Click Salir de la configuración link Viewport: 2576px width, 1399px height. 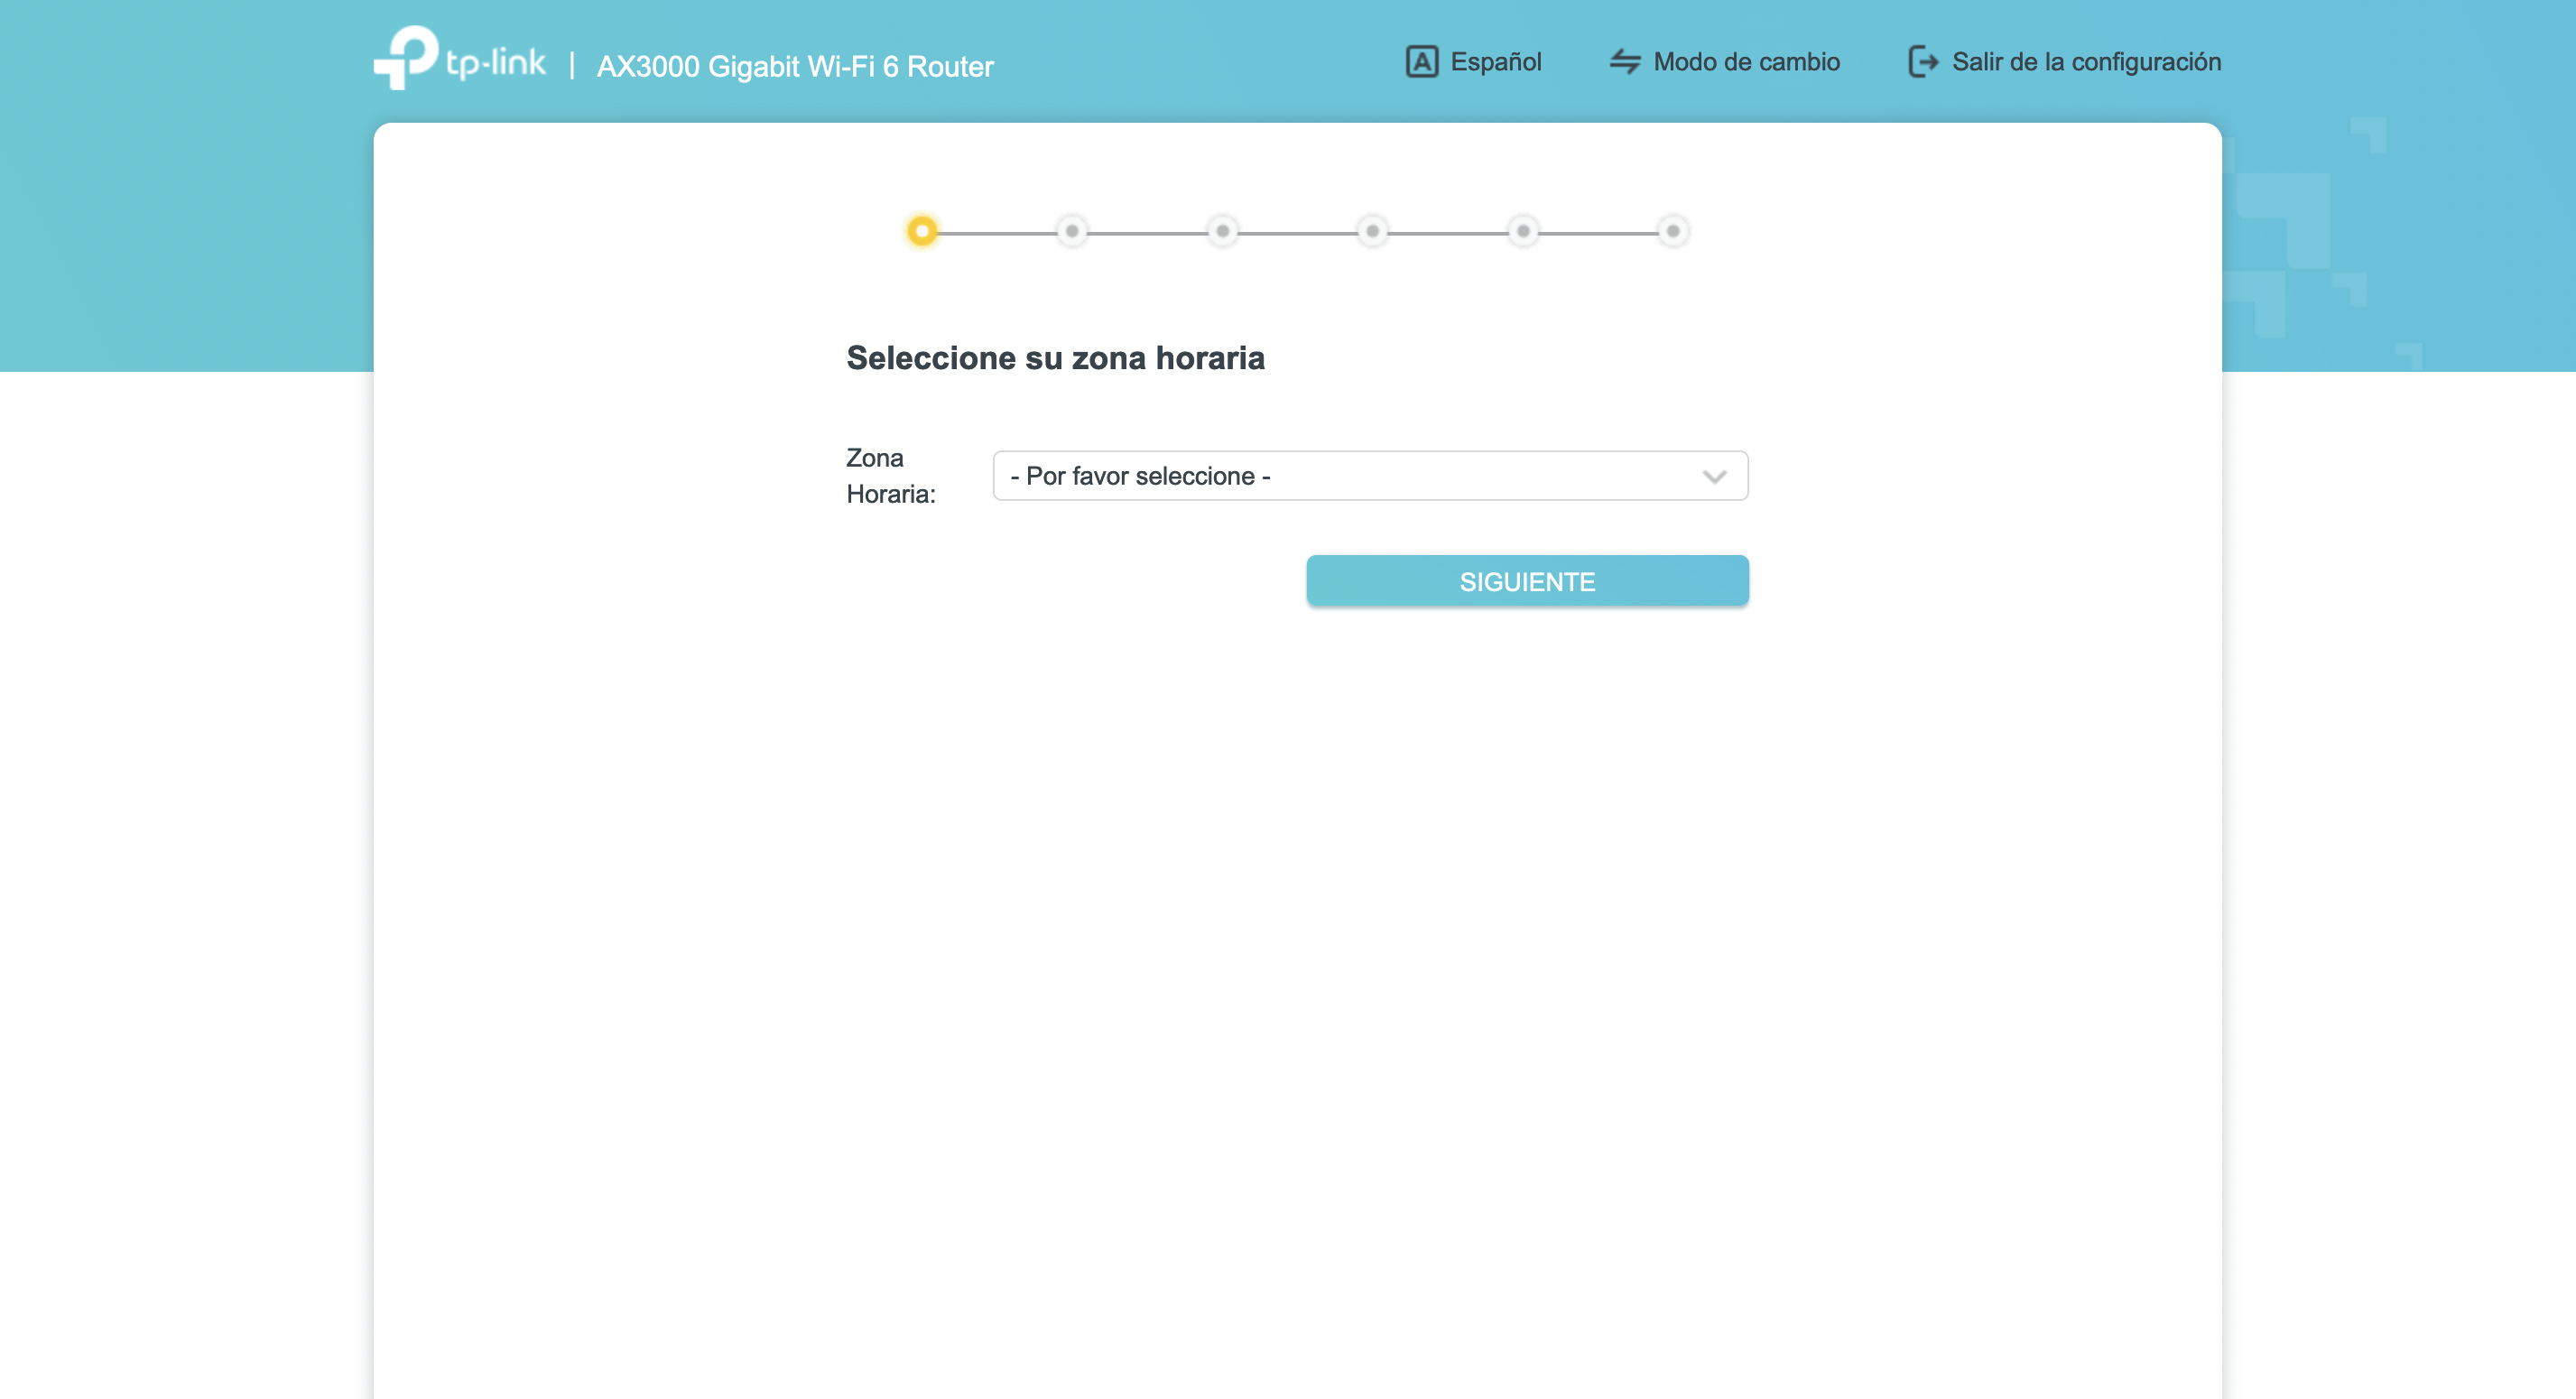click(x=2085, y=62)
